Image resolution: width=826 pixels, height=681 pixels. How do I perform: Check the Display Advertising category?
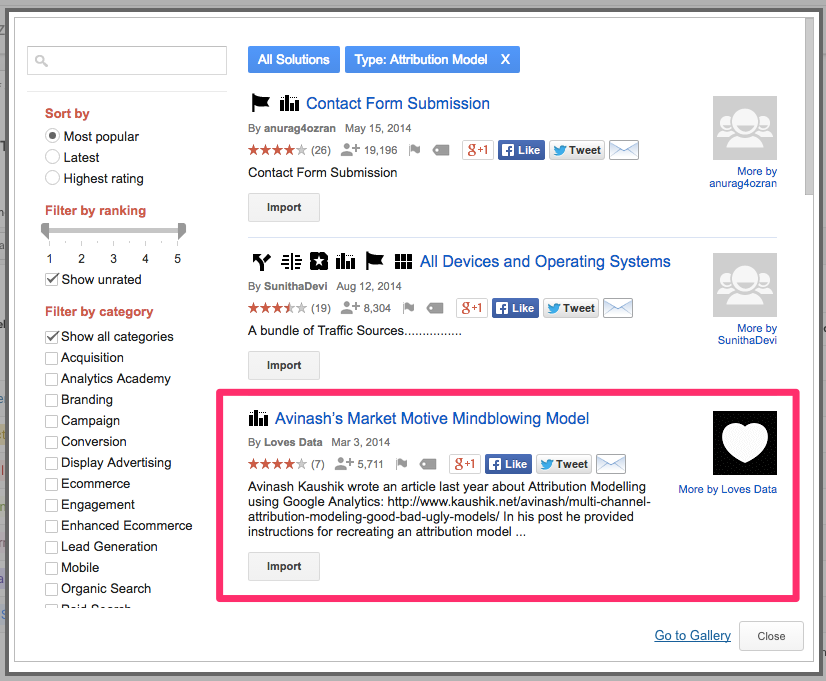coord(51,463)
